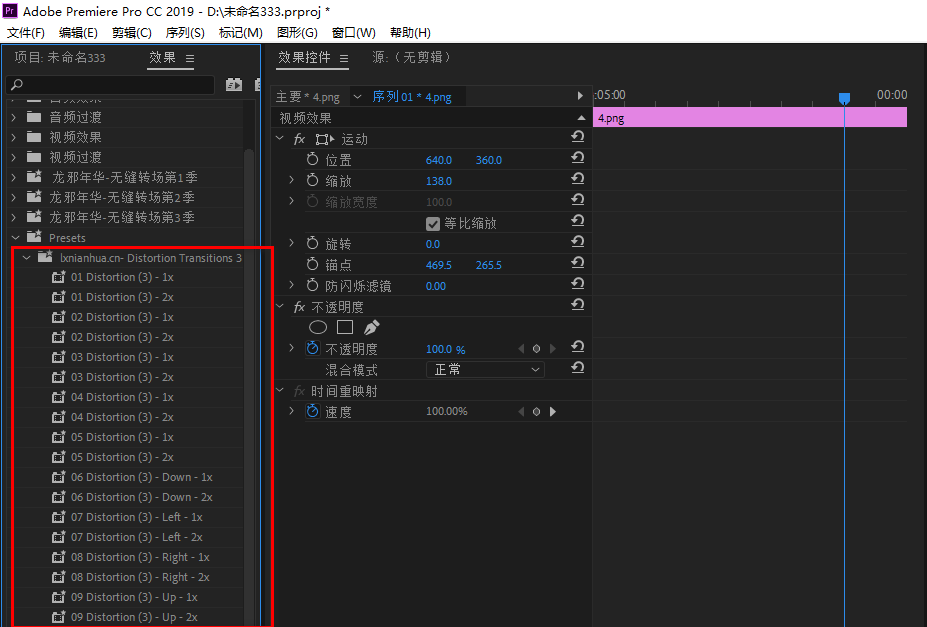Go to next 速度 keyframe
The width and height of the screenshot is (927, 627).
pos(553,412)
